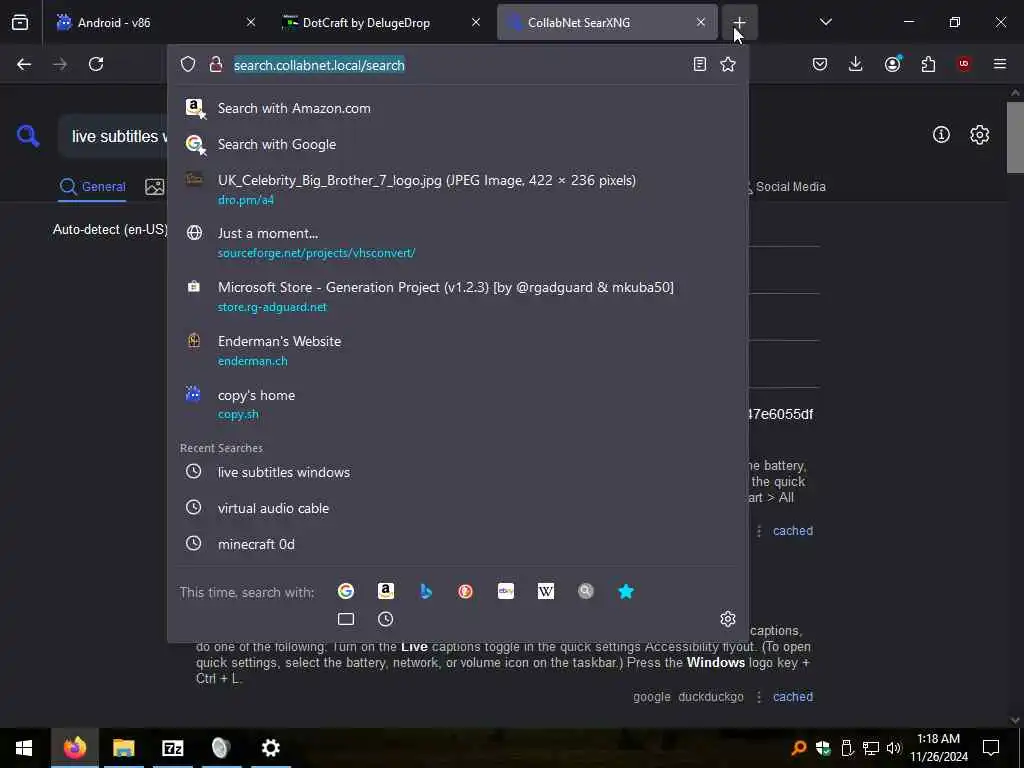Open Microsoft Store Generation Project suggestion
The height and width of the screenshot is (768, 1024).
click(458, 296)
